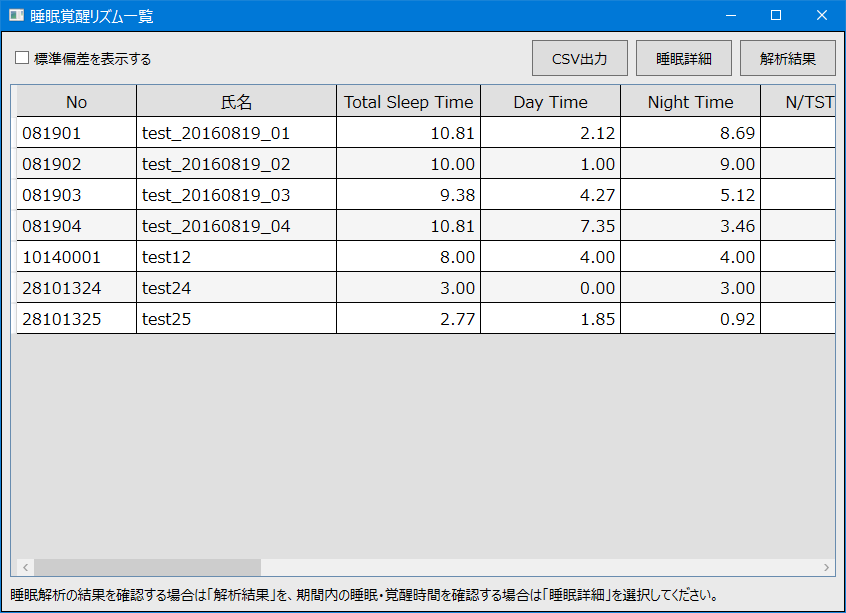
Task: Click Night Time value 3.46
Action: [691, 226]
